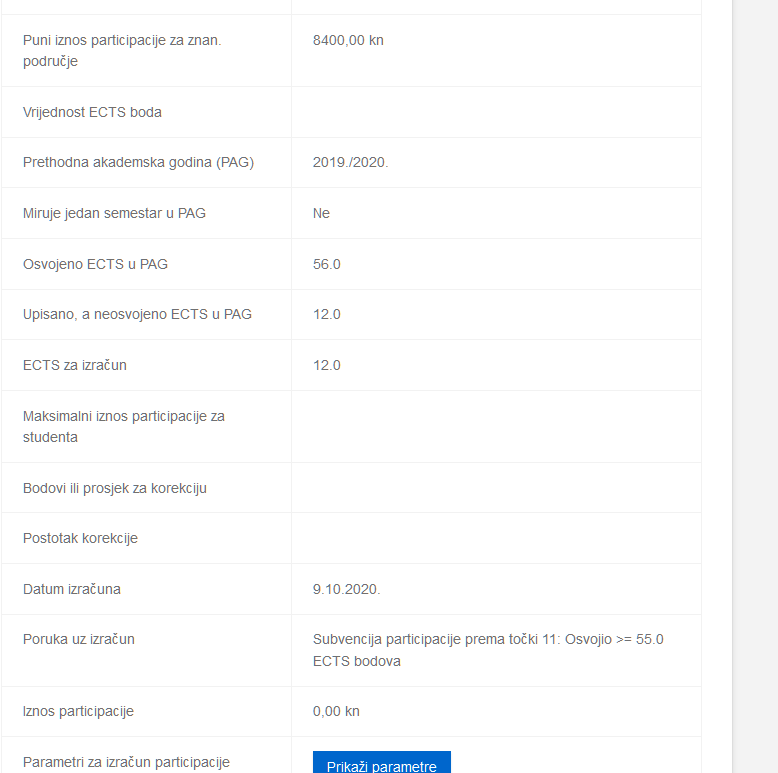The width and height of the screenshot is (778, 773).
Task: Click the Prikaži parametre button
Action: pyautogui.click(x=382, y=762)
